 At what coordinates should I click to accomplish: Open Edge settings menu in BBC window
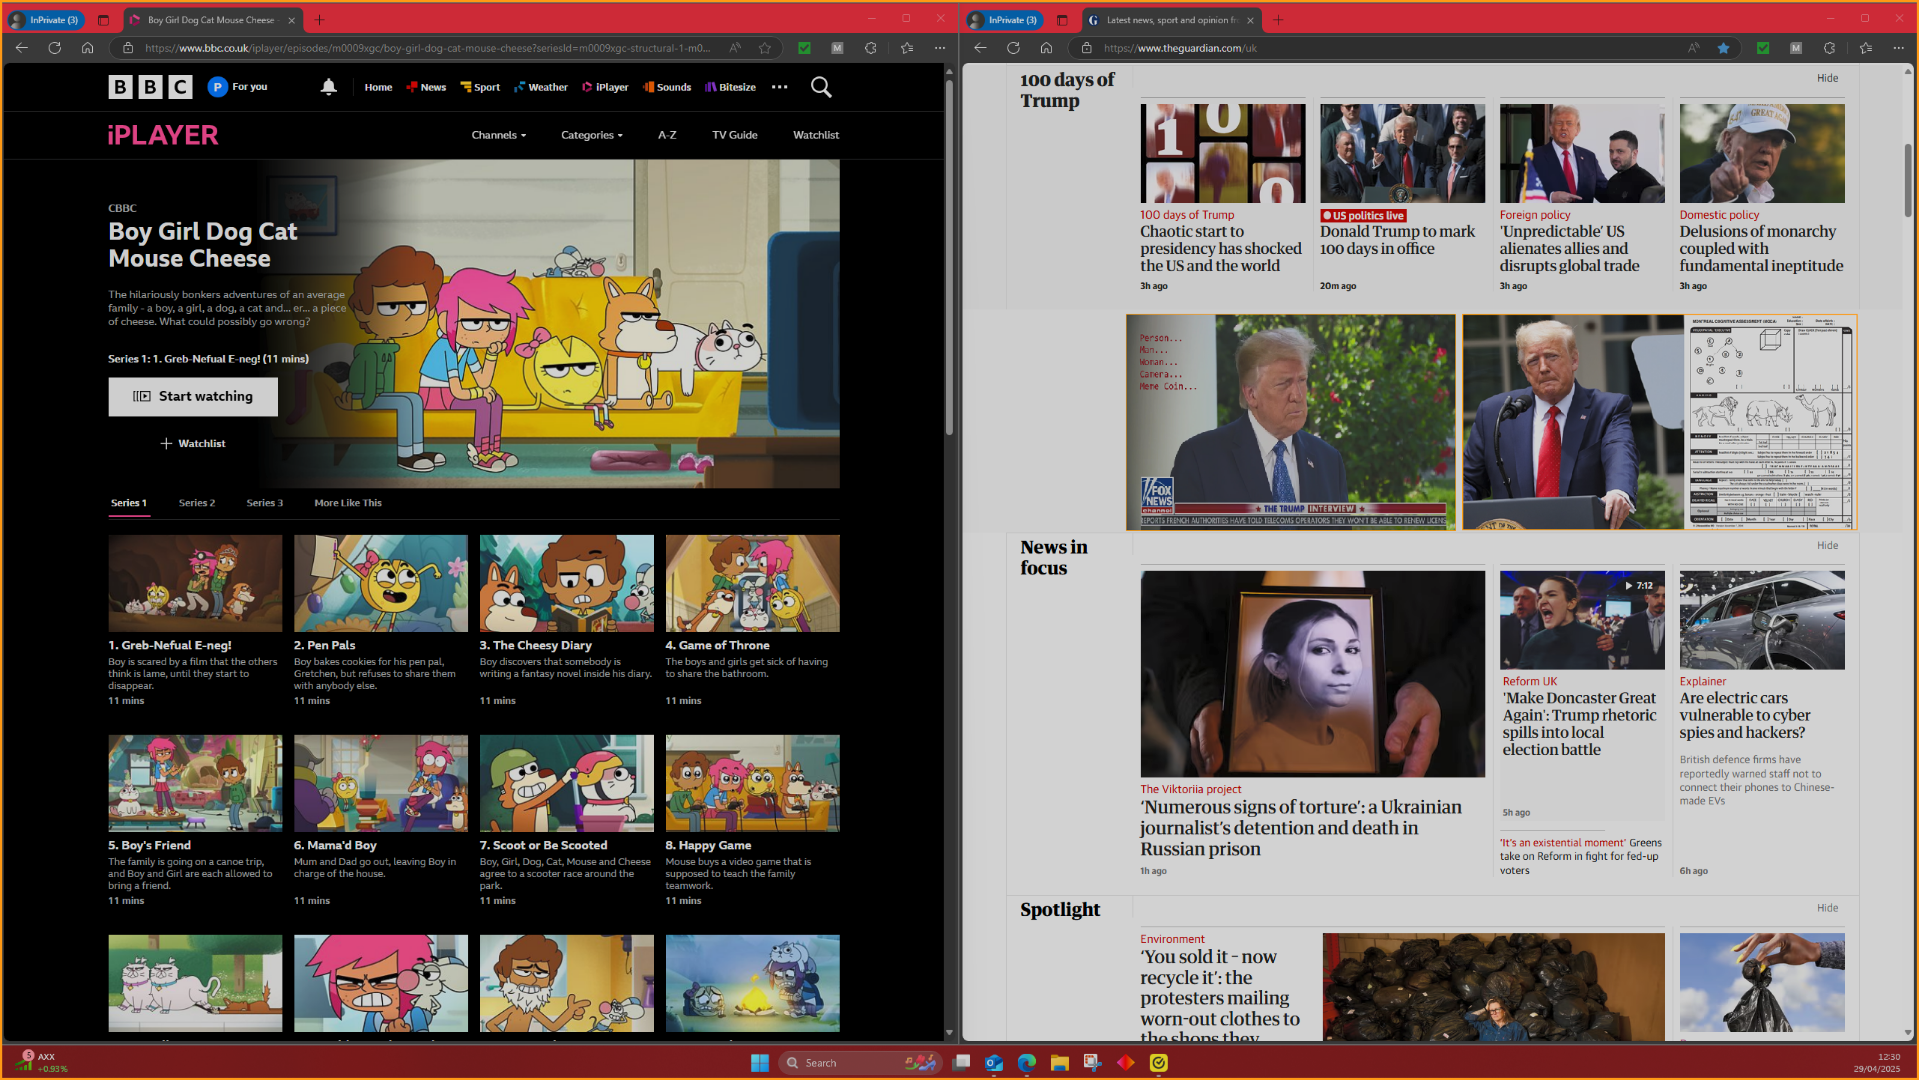point(940,48)
